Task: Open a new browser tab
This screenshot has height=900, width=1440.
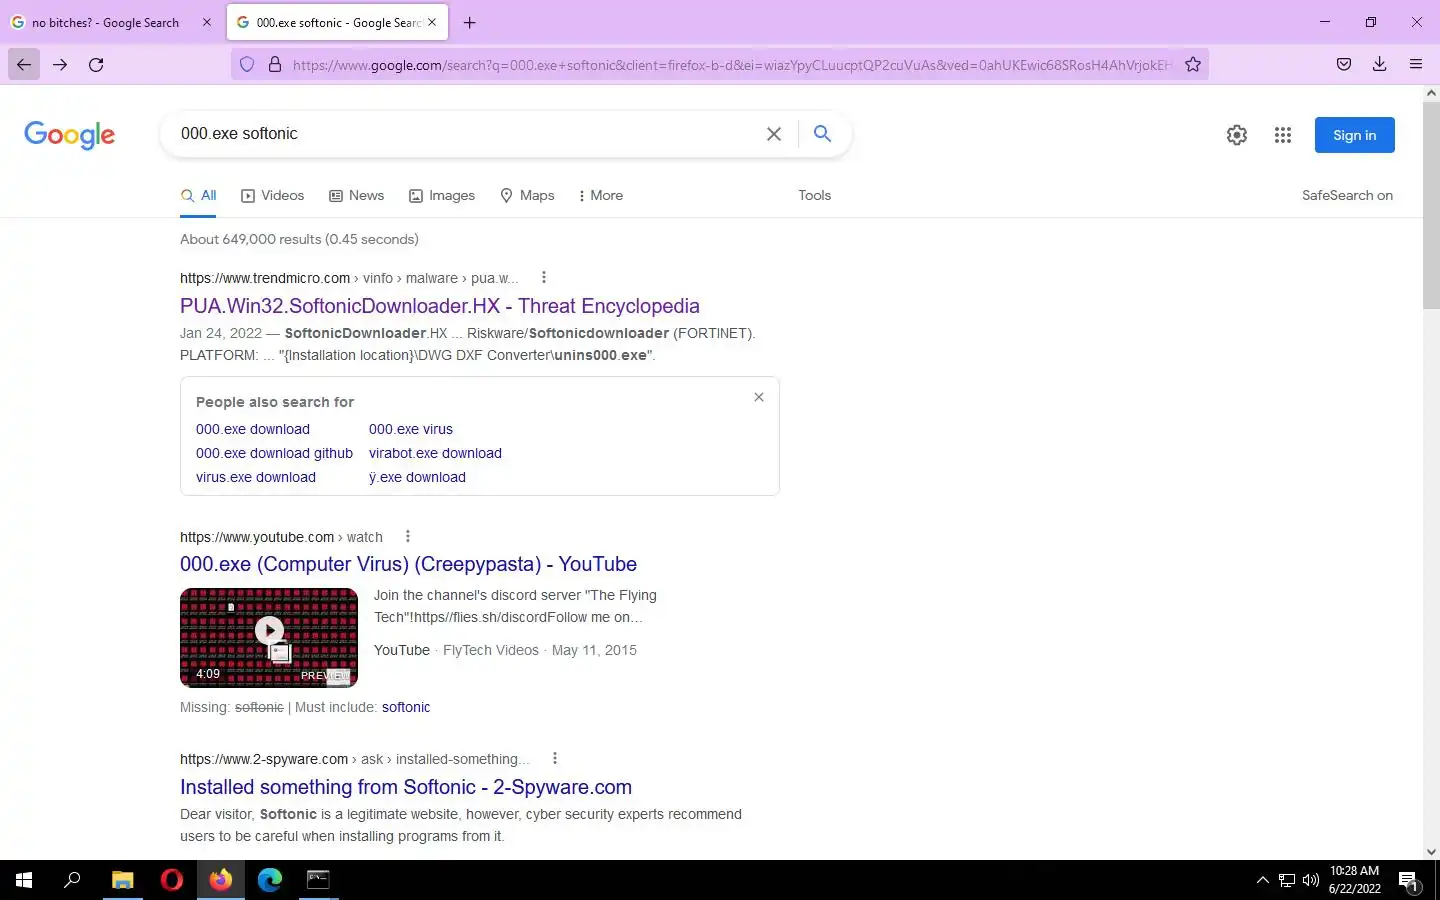Action: click(x=470, y=22)
